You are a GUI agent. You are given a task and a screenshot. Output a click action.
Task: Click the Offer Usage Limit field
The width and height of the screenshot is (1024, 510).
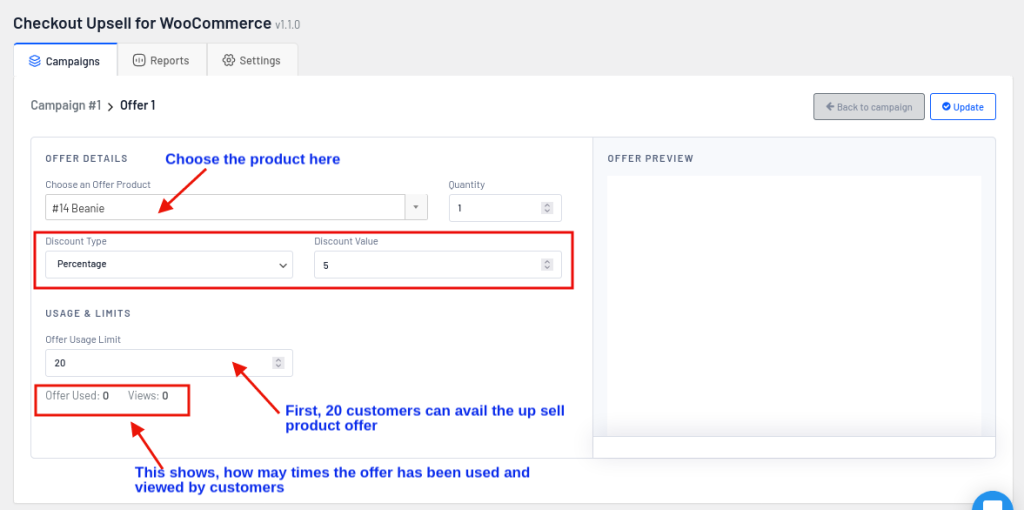click(x=169, y=363)
